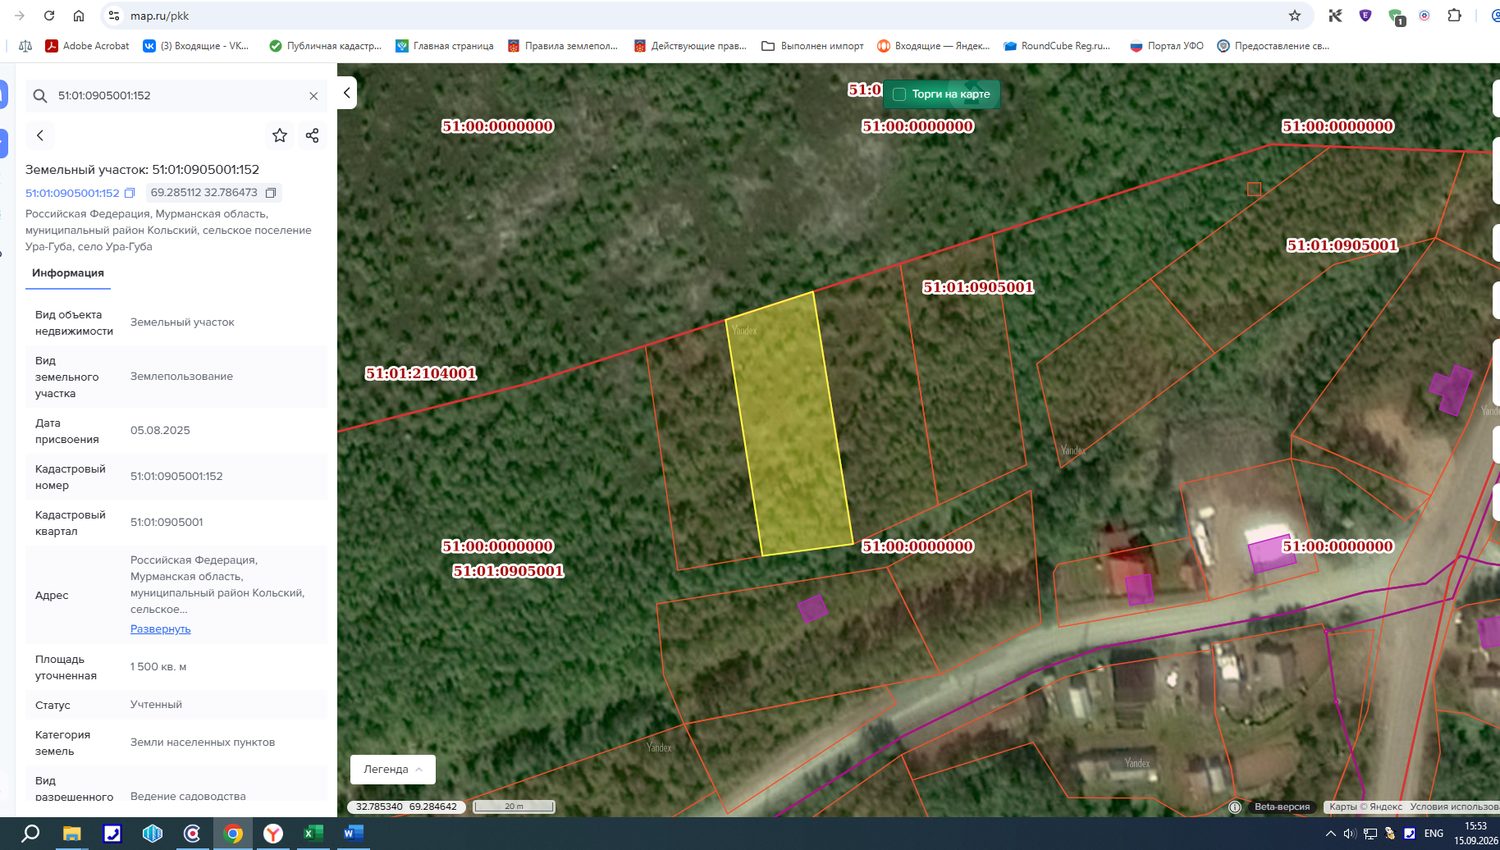Open Windows taskbar search

pos(31,833)
